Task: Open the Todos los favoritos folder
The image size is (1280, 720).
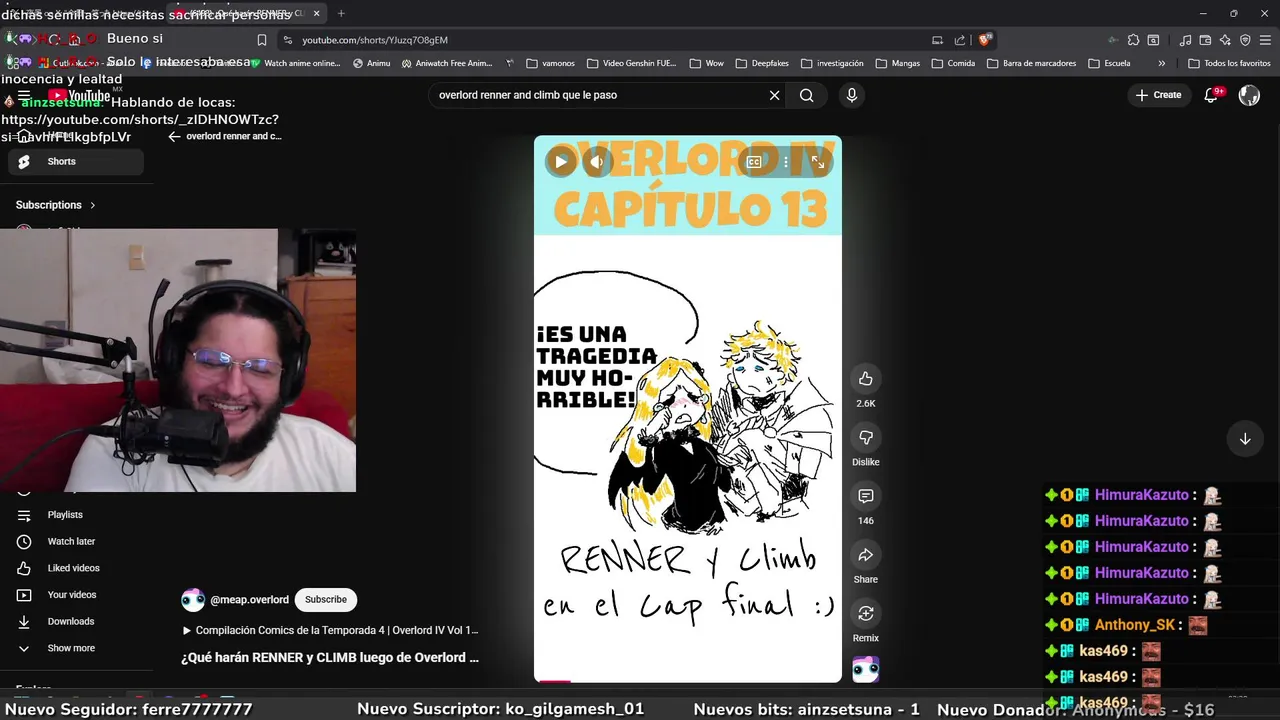Action: point(1229,63)
